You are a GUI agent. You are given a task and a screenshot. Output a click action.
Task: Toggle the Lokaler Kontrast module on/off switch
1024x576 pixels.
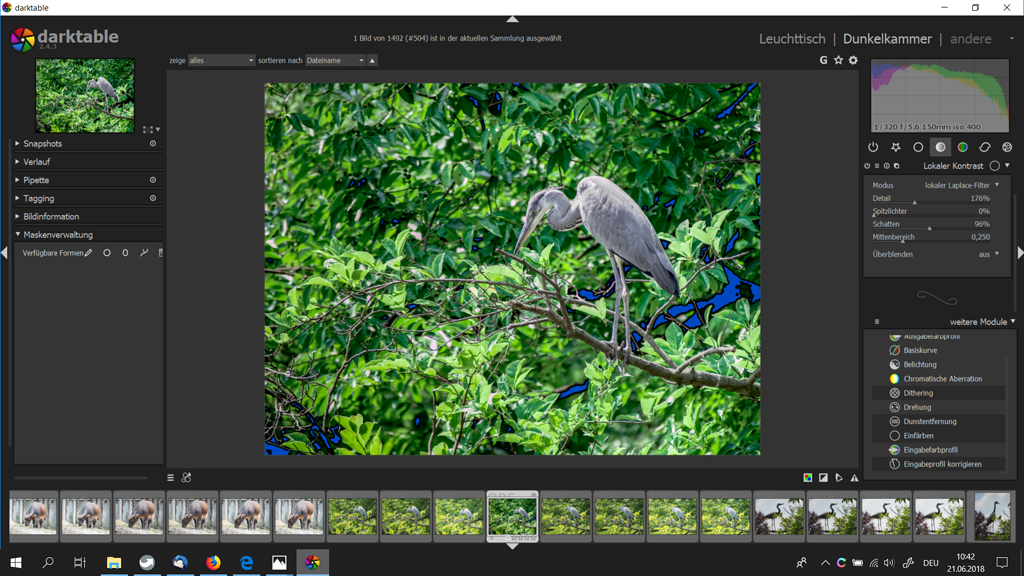tap(867, 165)
